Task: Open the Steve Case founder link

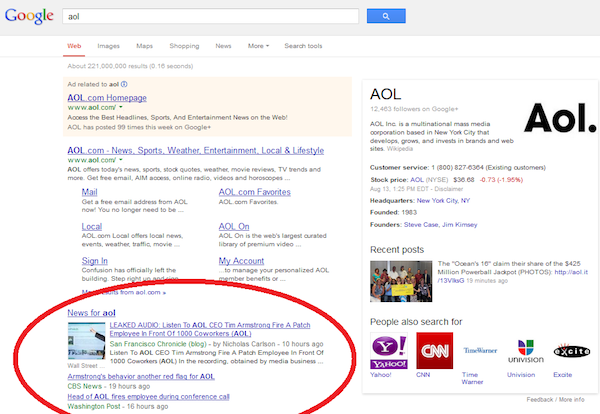Action: pos(421,225)
